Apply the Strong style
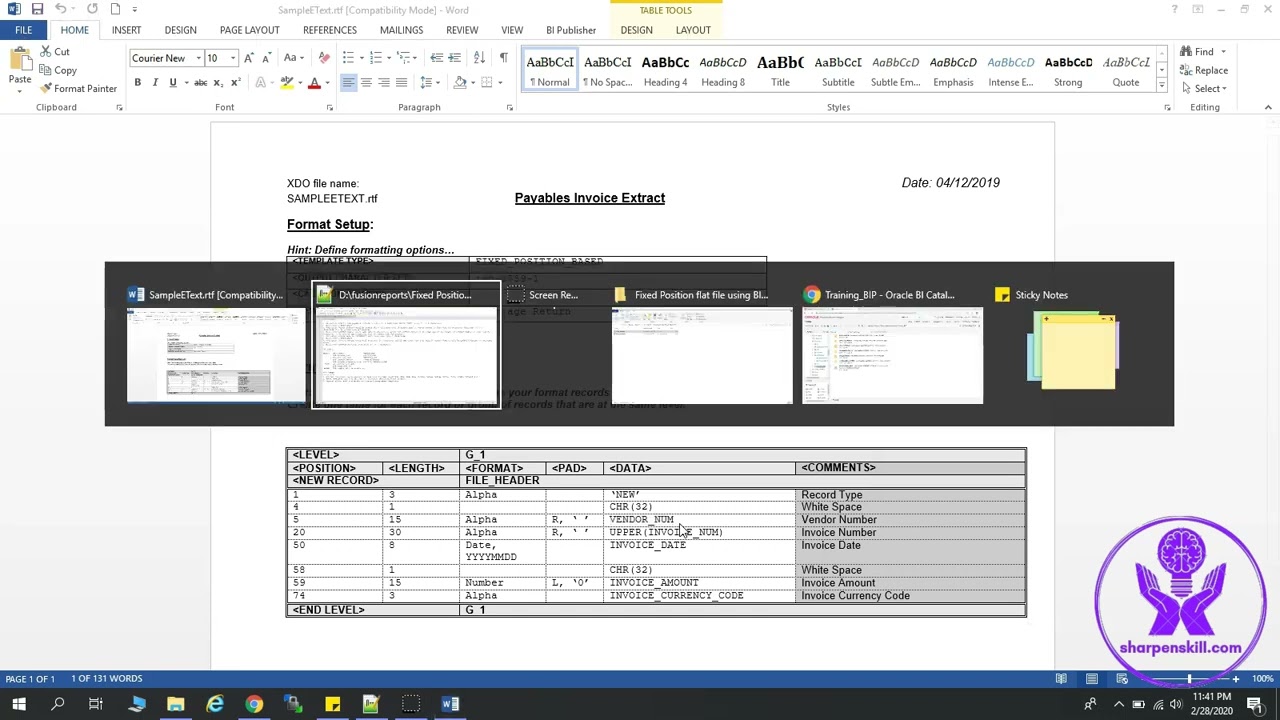Screen dimensions: 1280x720 click(x=1068, y=70)
